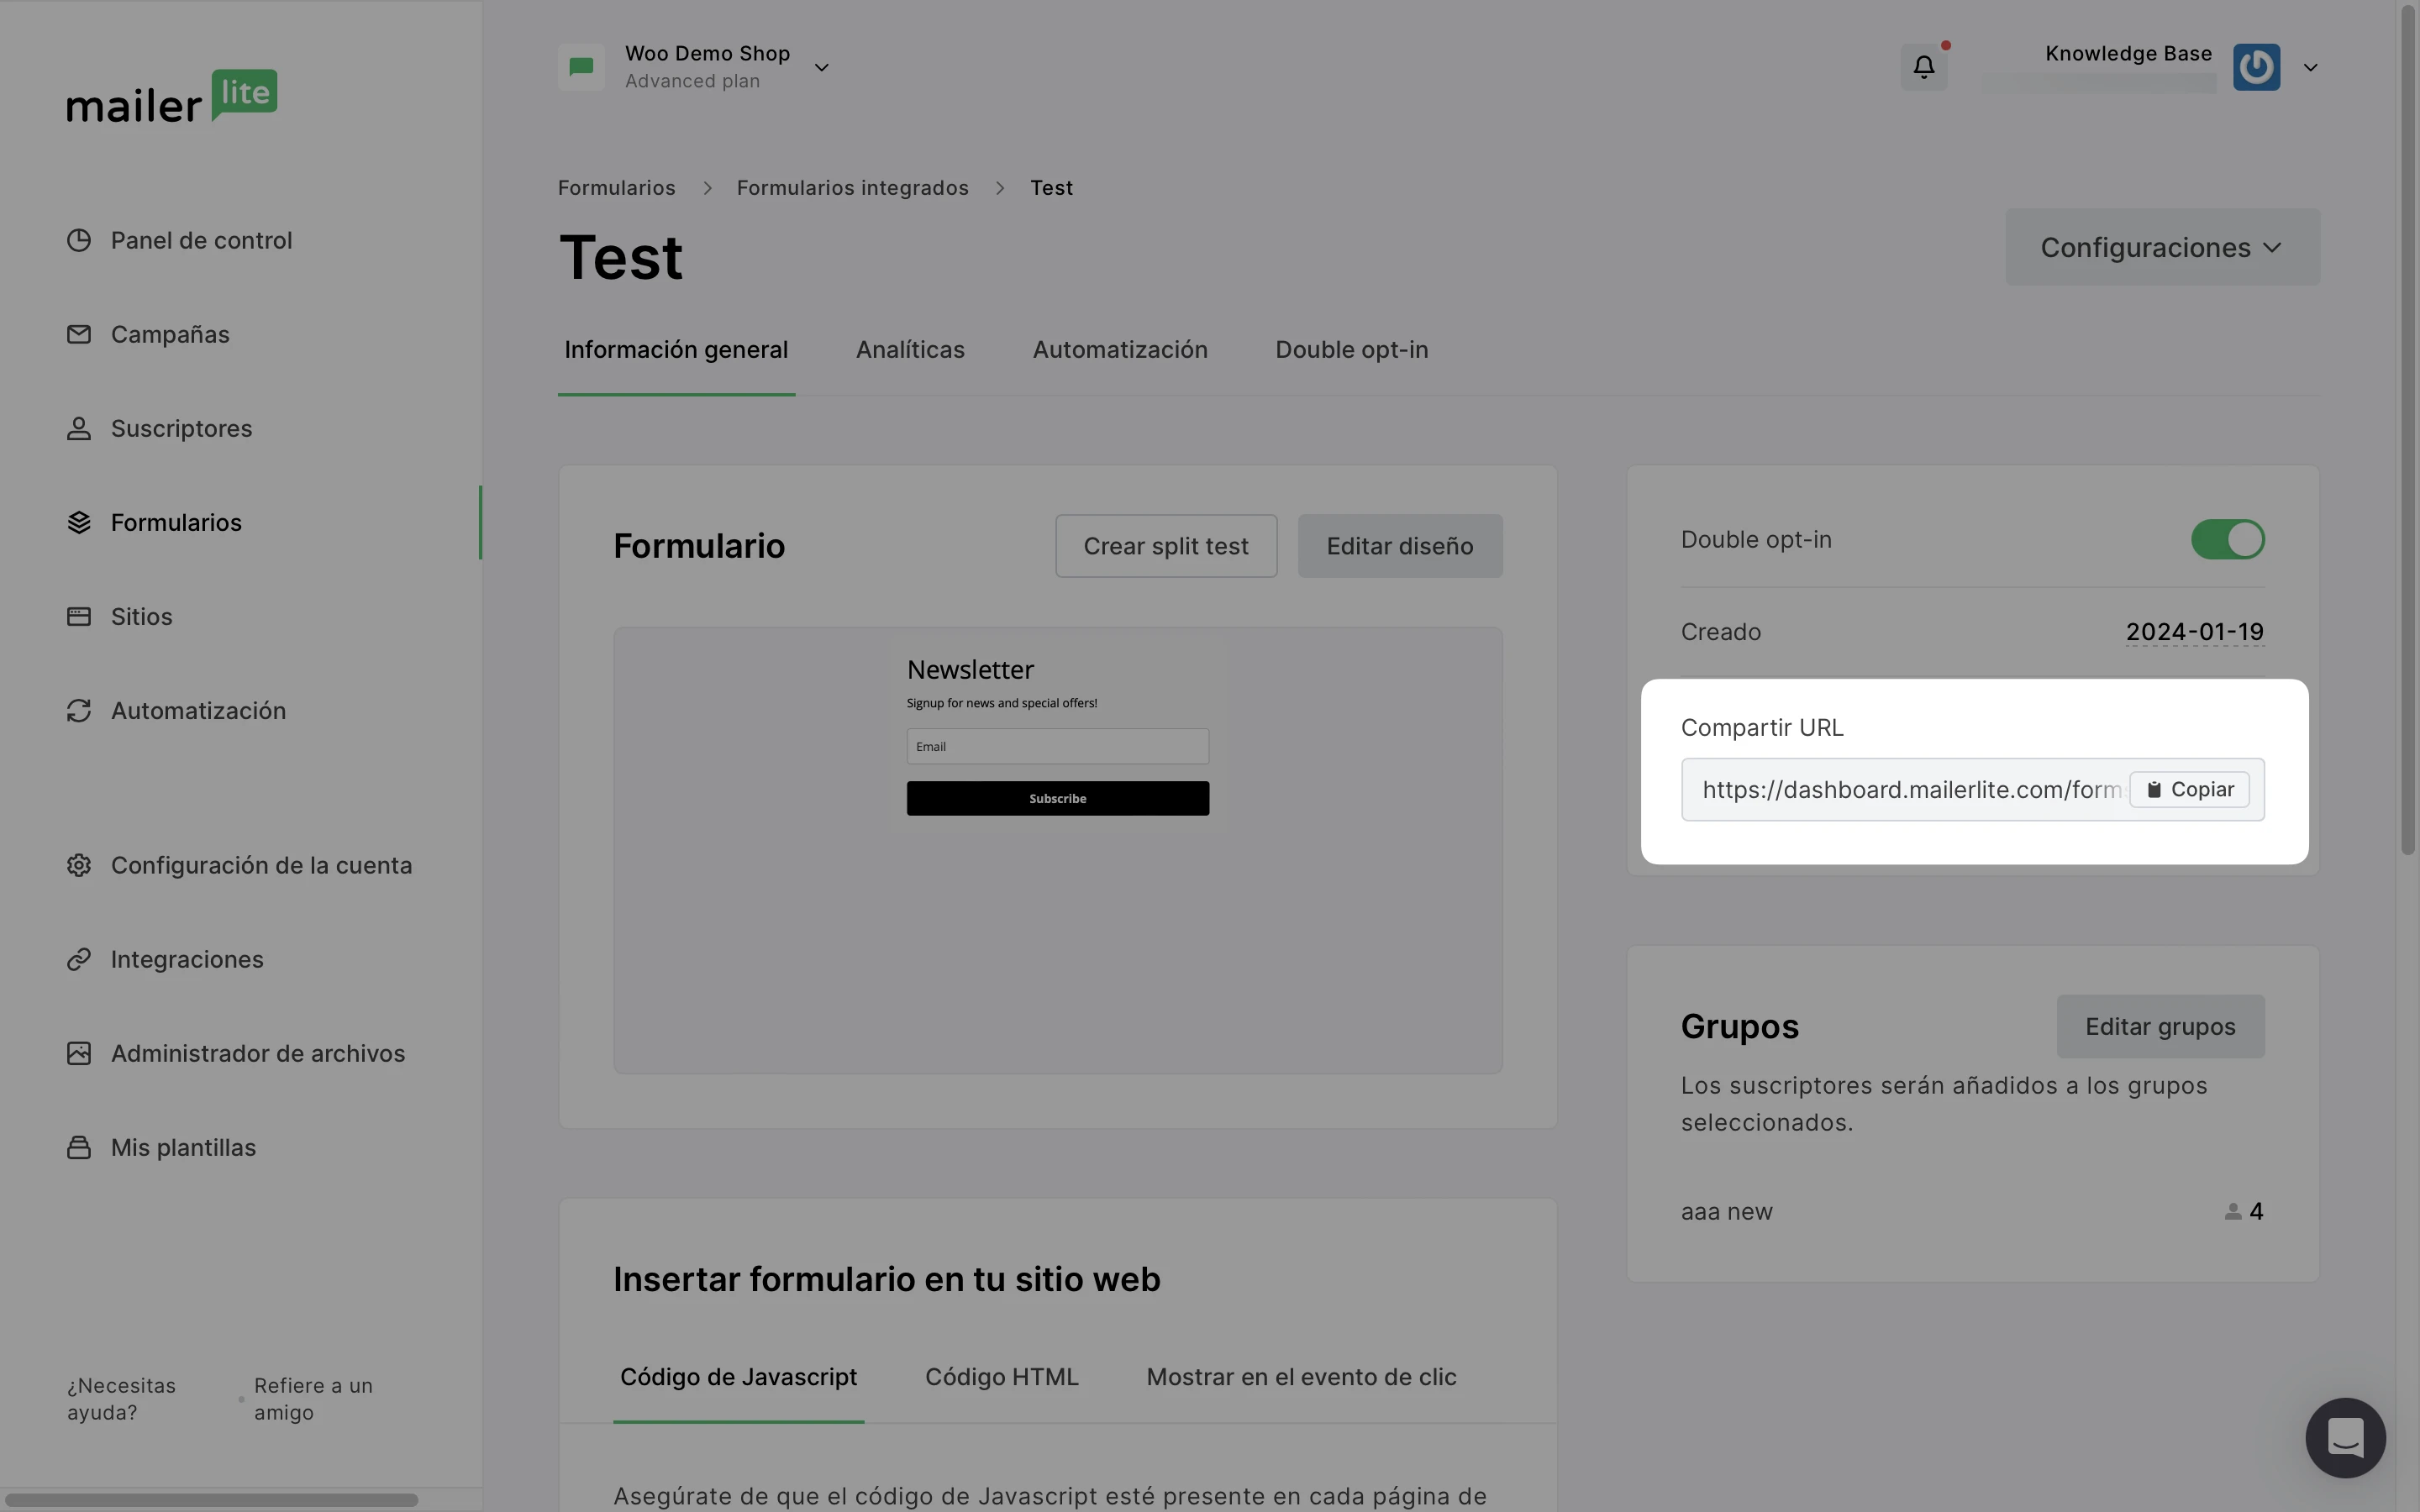
Task: Expand the user profile menu chevron
Action: tap(2310, 68)
